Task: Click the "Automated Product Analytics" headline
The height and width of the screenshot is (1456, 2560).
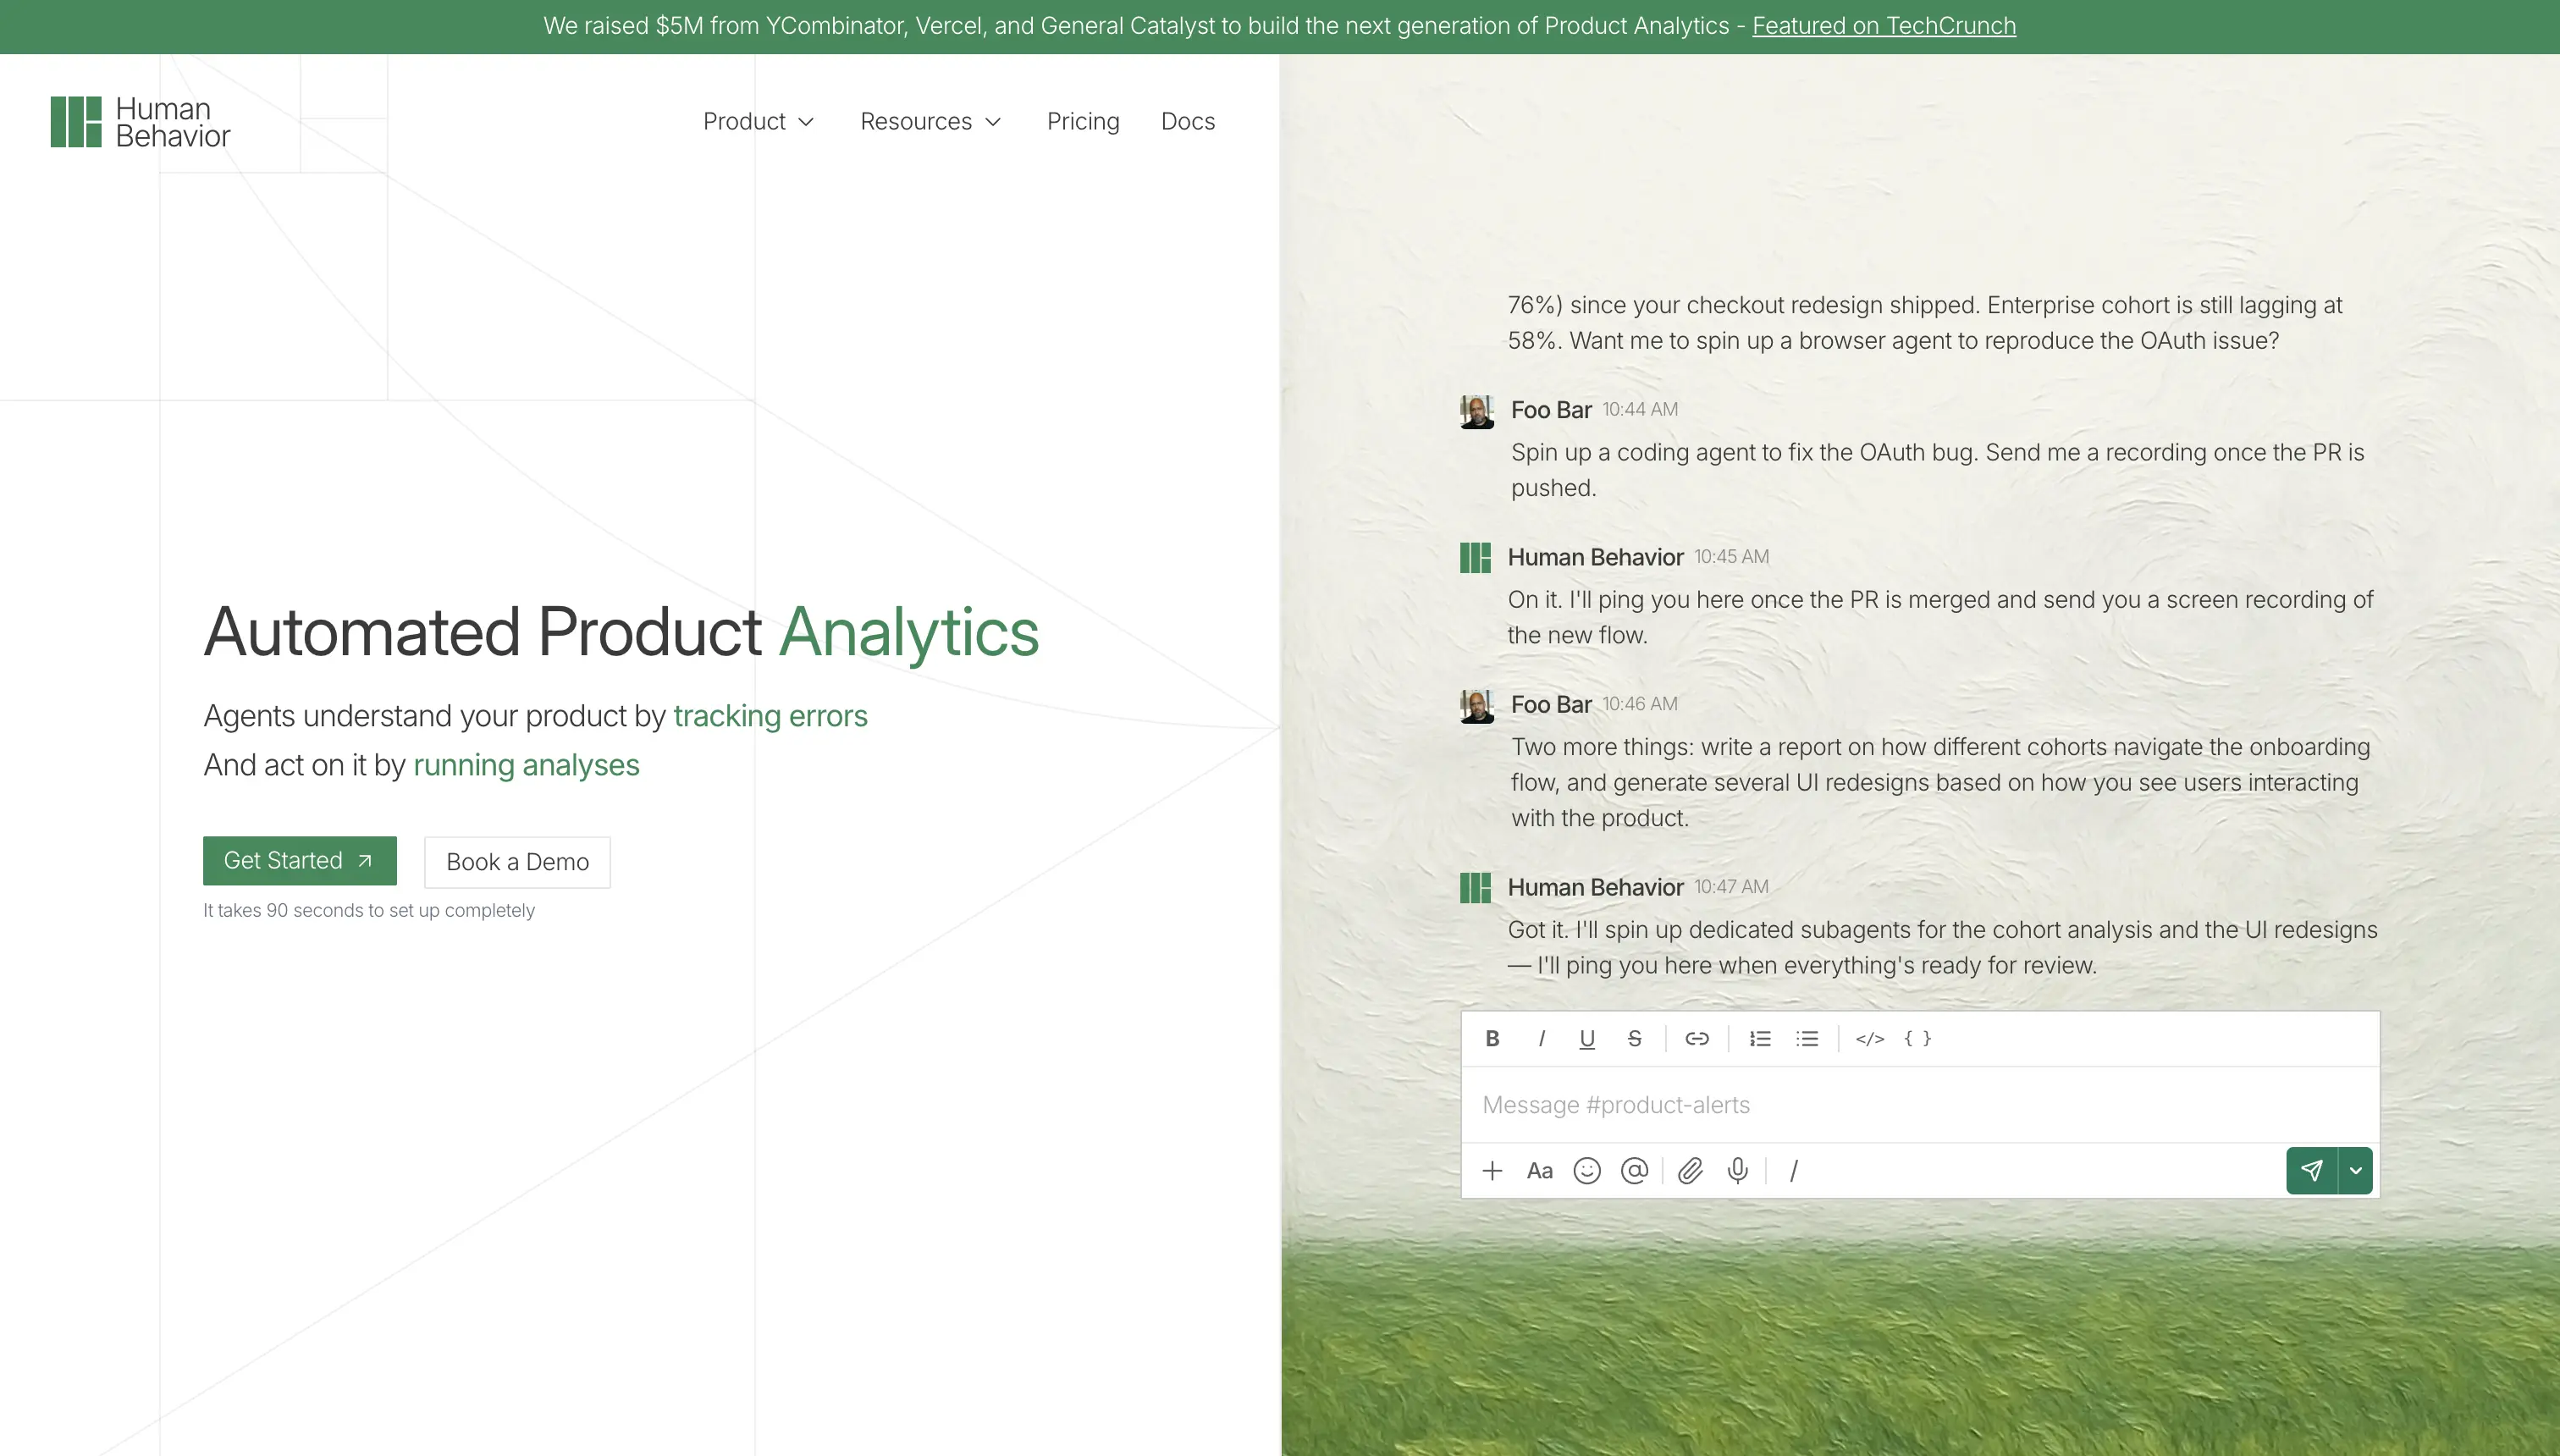Action: (621, 632)
